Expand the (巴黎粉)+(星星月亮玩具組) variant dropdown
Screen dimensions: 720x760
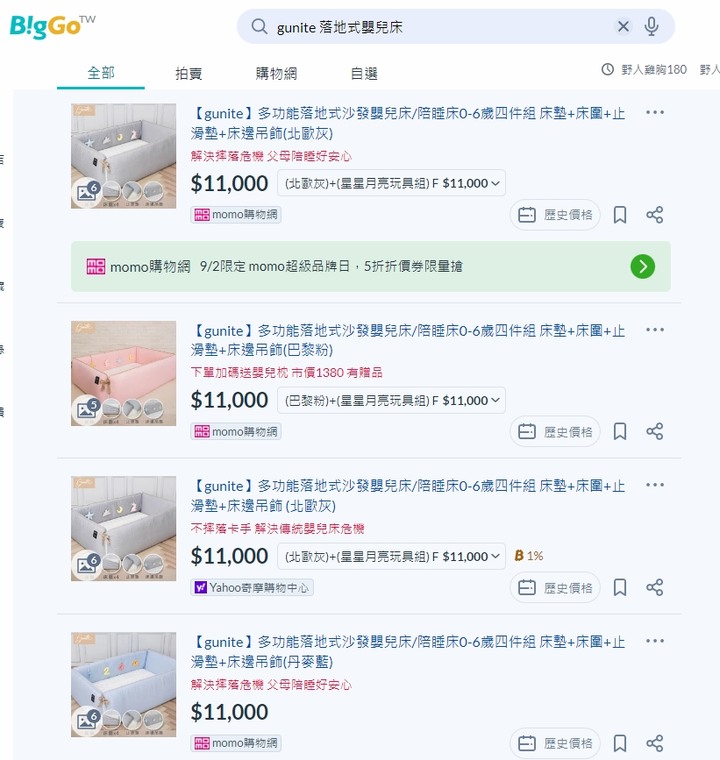point(391,400)
